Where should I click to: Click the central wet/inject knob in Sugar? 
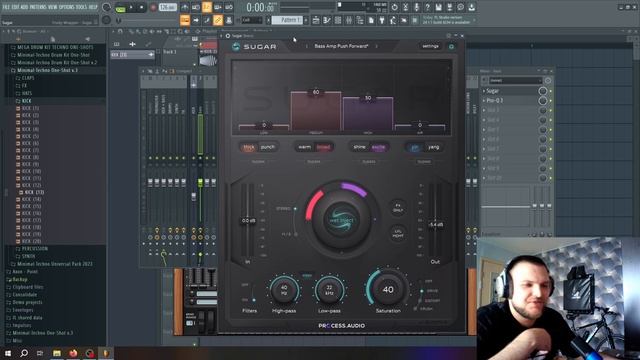(341, 220)
